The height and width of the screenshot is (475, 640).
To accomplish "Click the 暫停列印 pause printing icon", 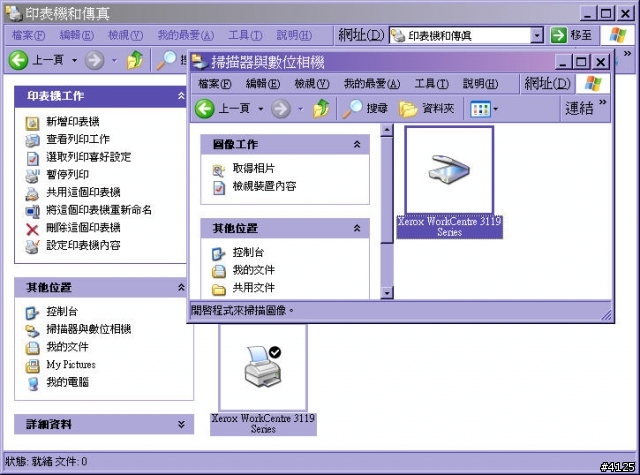I will point(32,175).
